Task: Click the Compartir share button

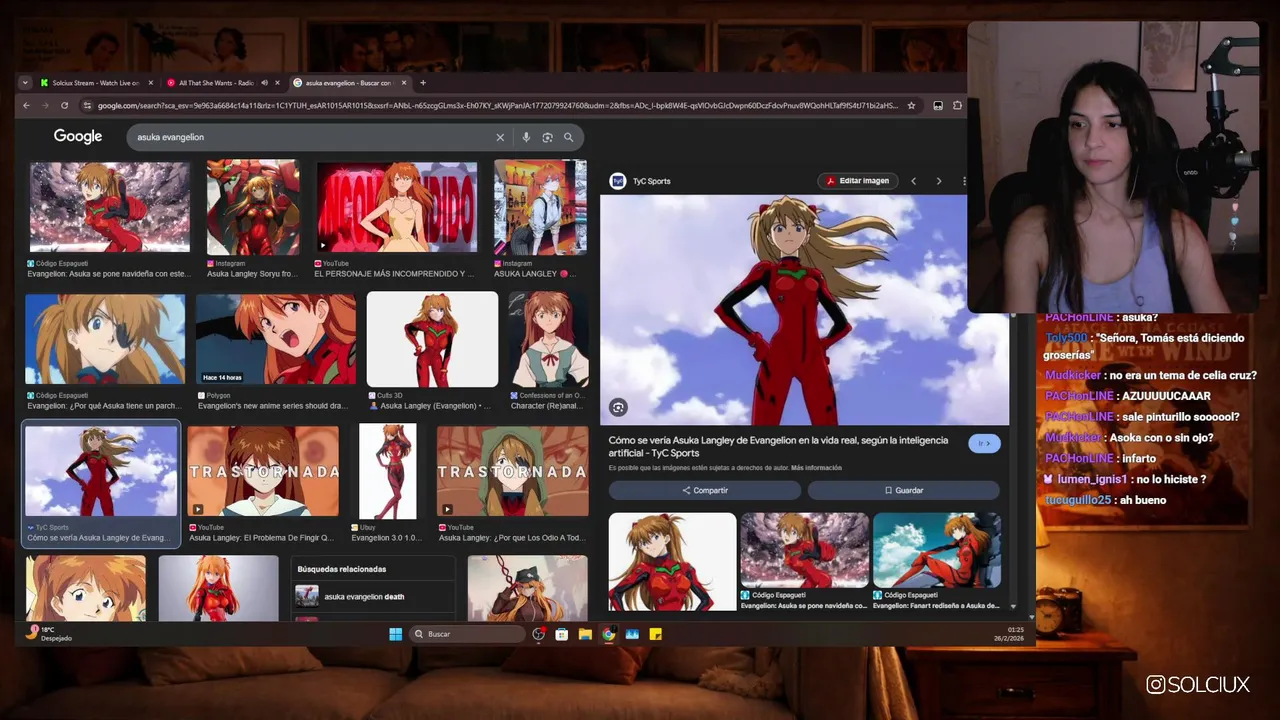Action: pyautogui.click(x=705, y=490)
